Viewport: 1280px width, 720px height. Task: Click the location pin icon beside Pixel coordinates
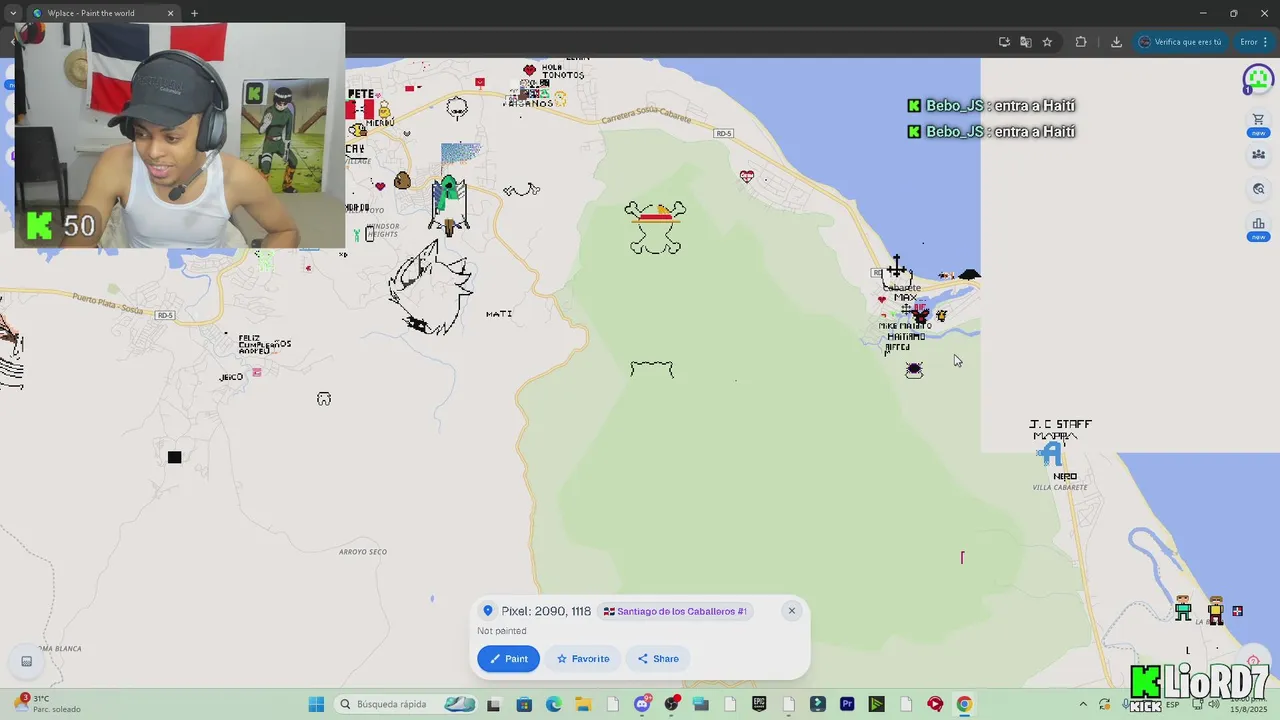(x=488, y=611)
